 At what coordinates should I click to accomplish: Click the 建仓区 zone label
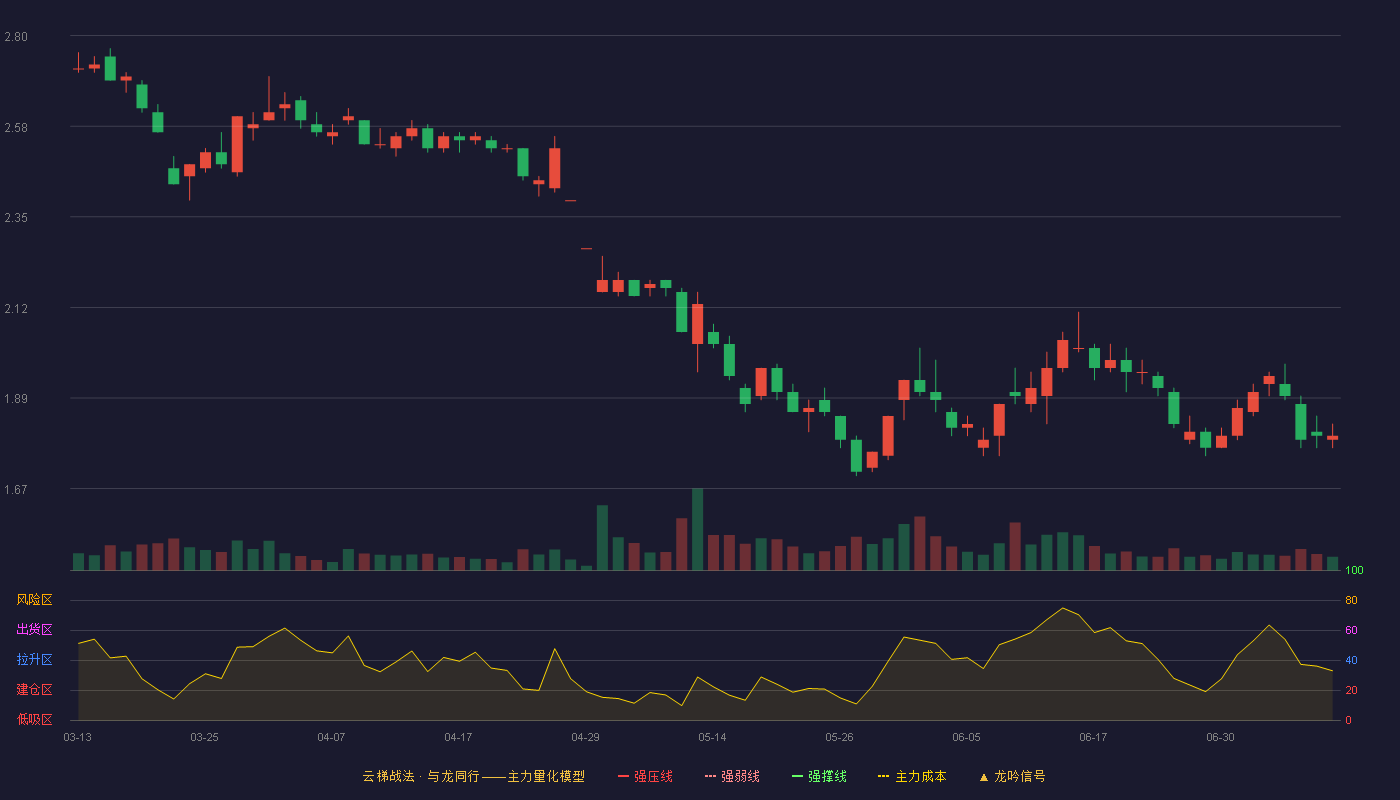(34, 690)
